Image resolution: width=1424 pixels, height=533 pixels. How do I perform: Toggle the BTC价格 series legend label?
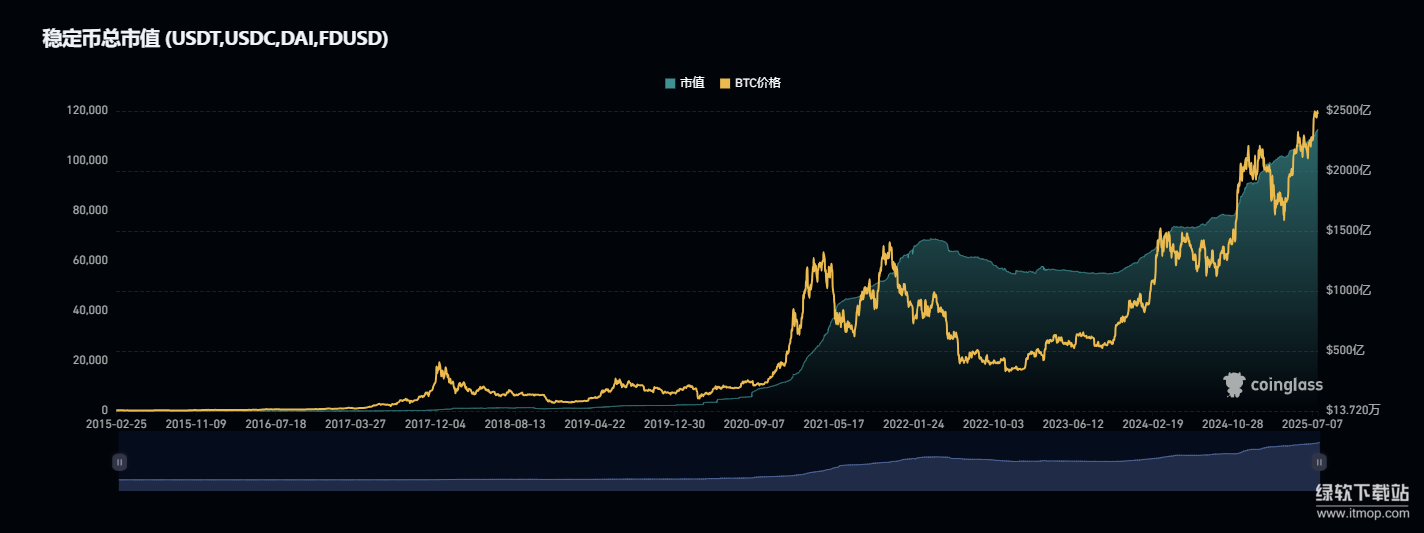[x=758, y=83]
